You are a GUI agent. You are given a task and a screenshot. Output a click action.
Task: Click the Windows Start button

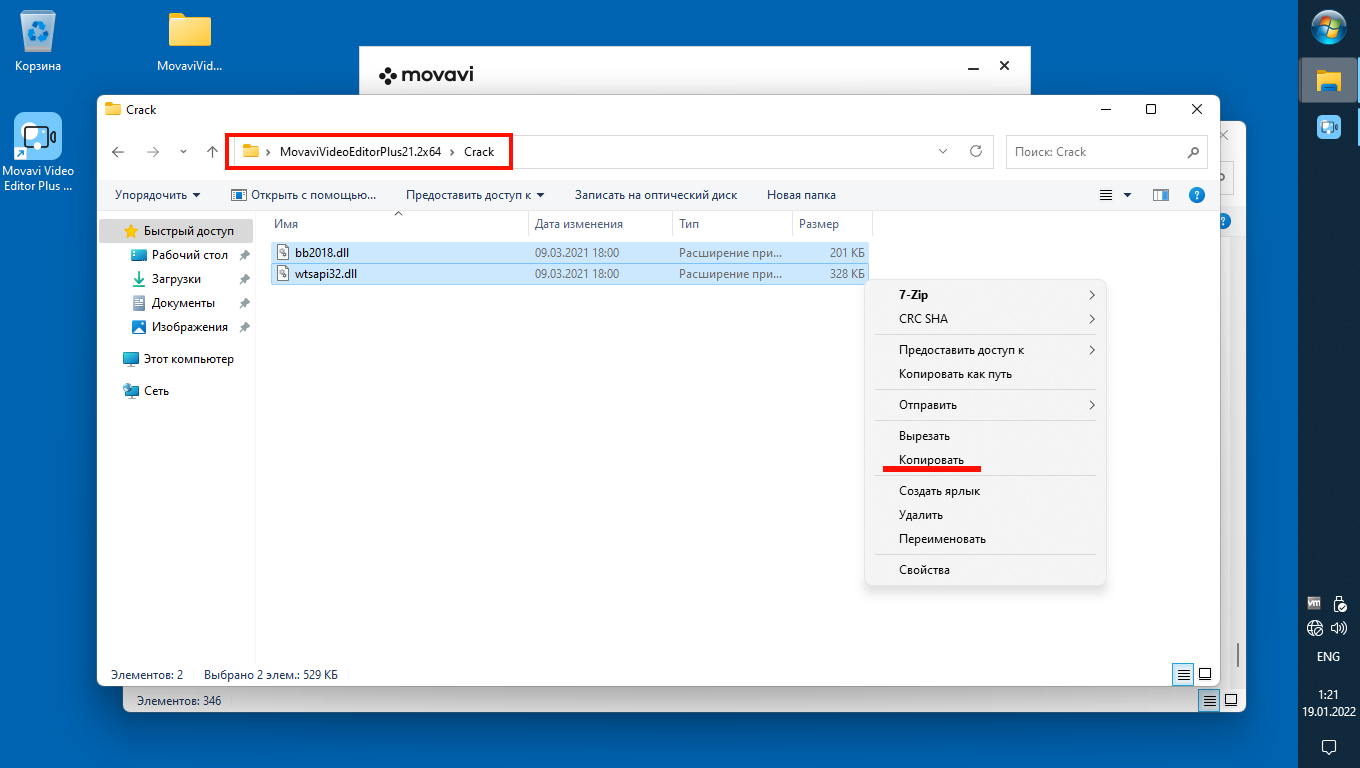click(x=1328, y=27)
